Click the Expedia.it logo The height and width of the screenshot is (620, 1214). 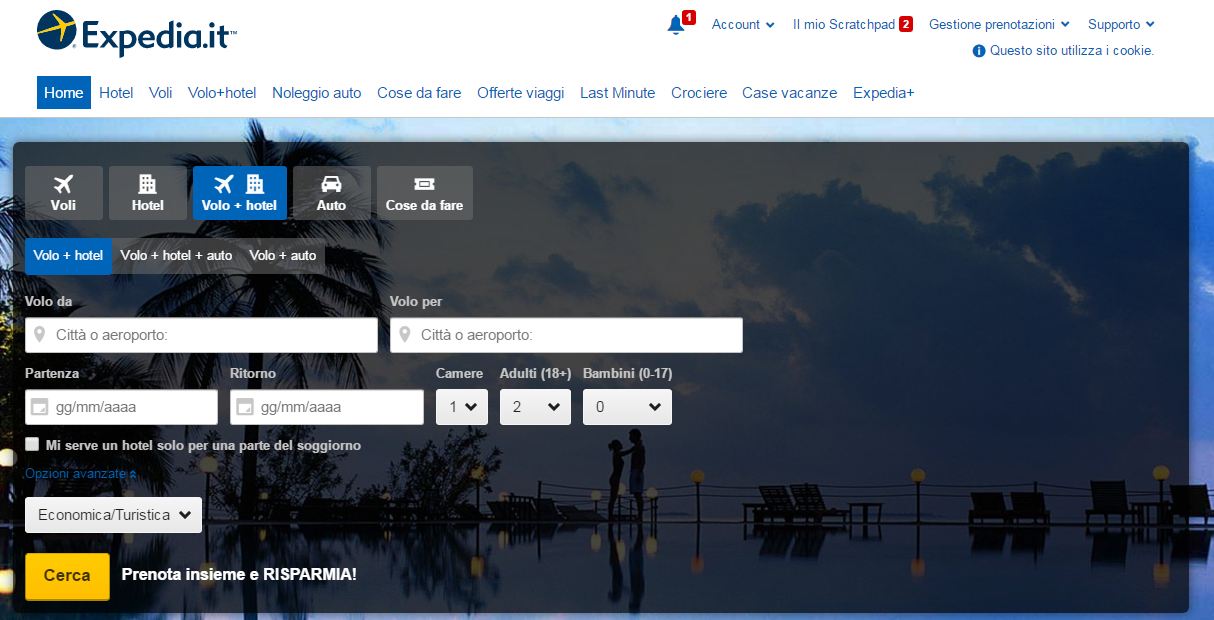pyautogui.click(x=137, y=34)
